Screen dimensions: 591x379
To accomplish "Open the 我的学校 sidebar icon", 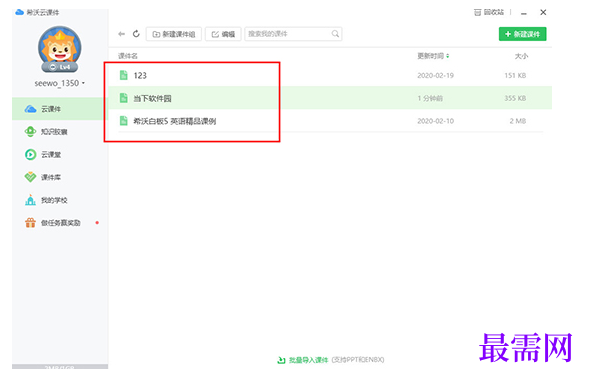I will pos(31,200).
